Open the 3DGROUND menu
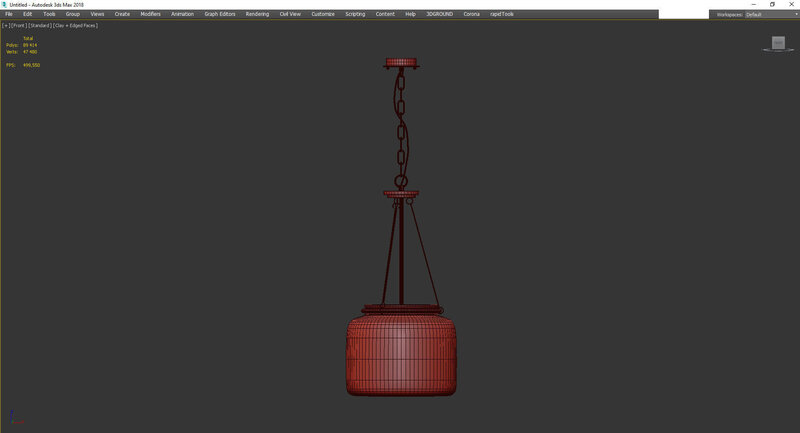This screenshot has height=433, width=800. pos(439,15)
